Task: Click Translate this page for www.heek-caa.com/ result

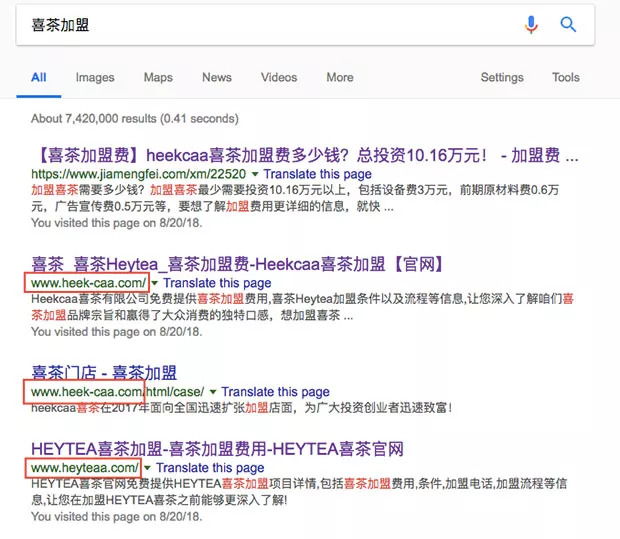Action: [x=217, y=283]
